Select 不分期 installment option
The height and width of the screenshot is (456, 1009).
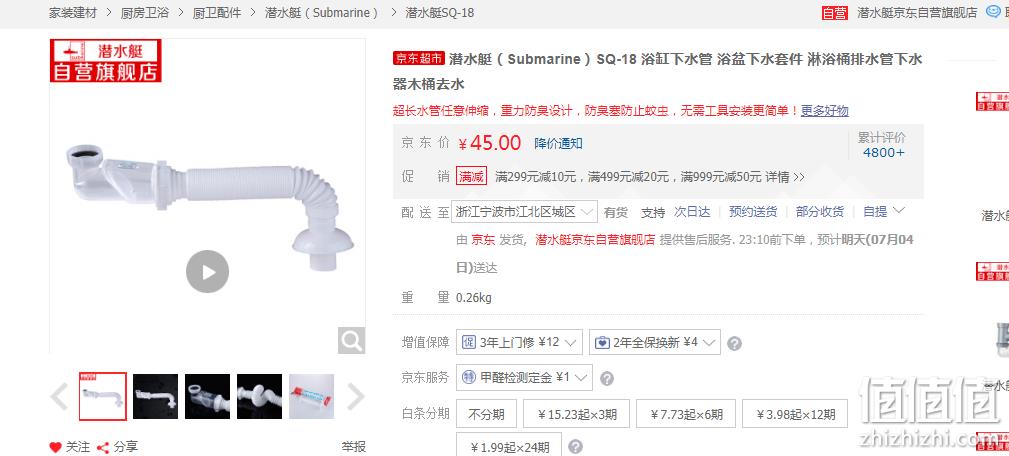coord(486,414)
